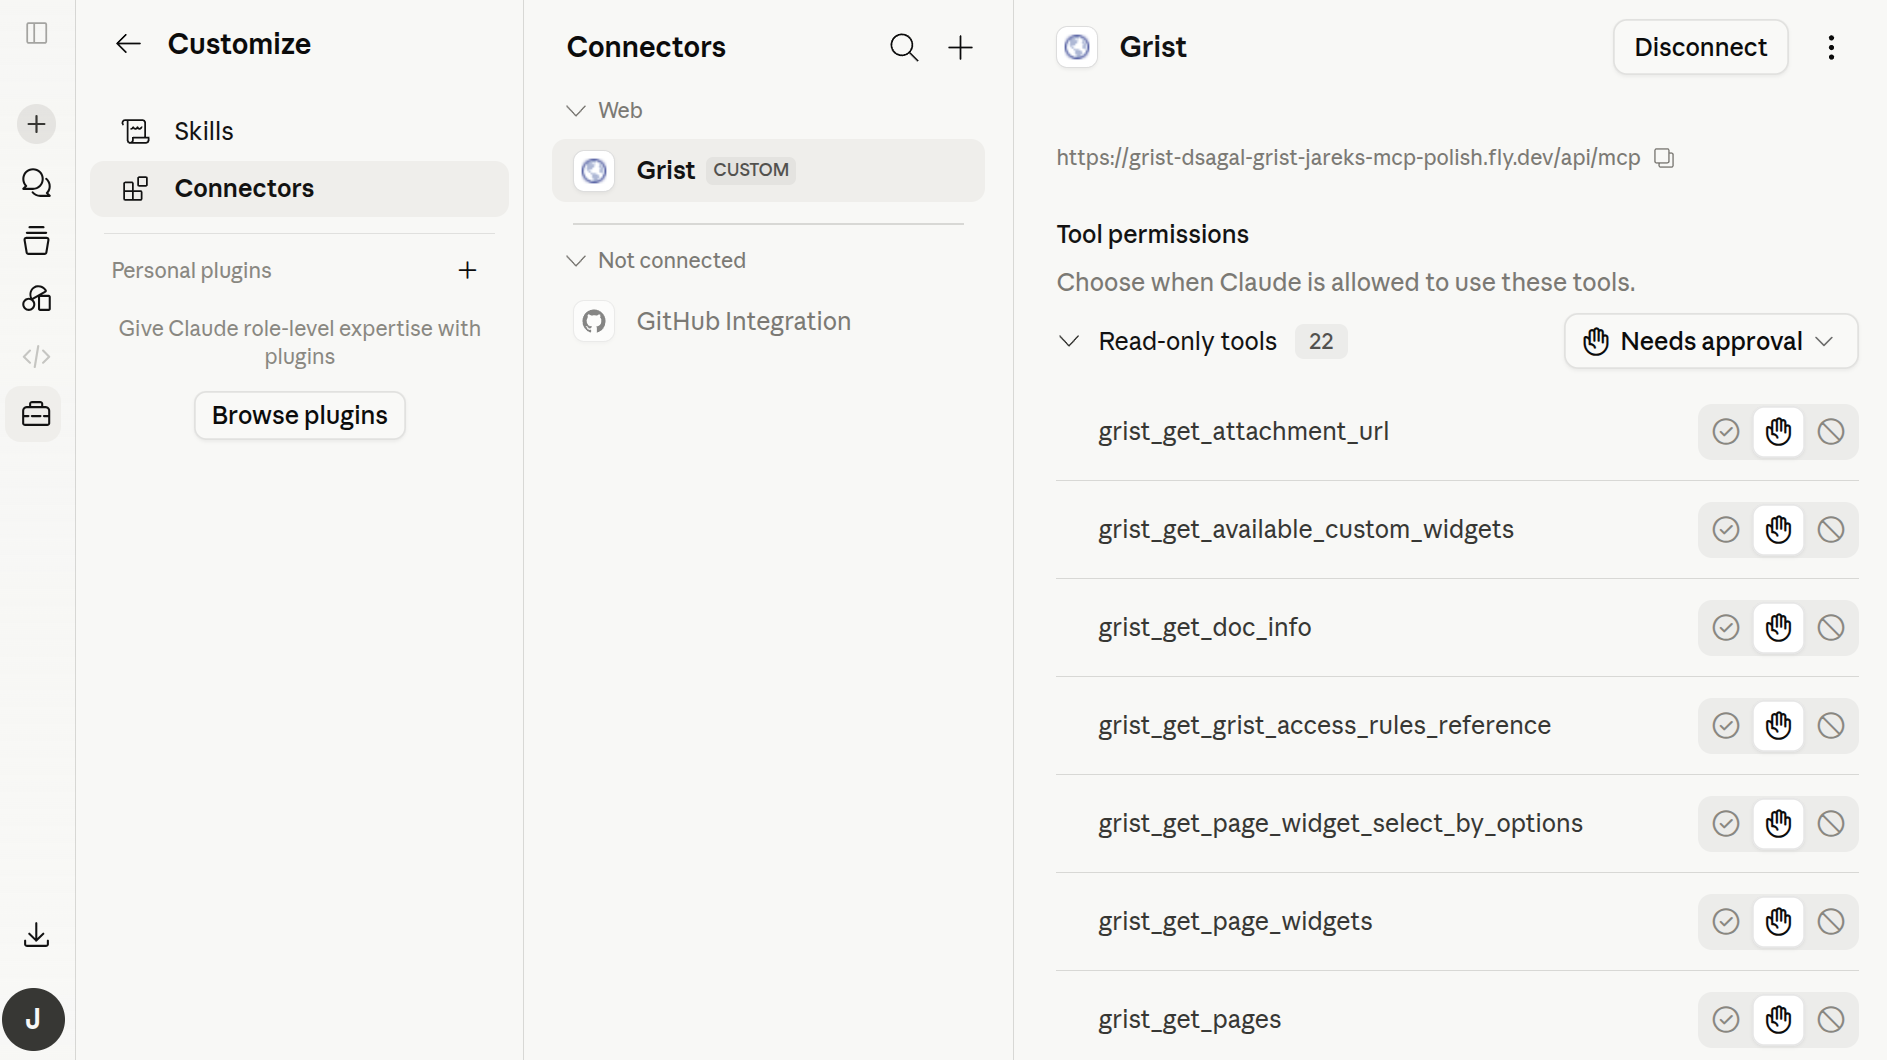
Task: Click Browse plugins button
Action: point(300,415)
